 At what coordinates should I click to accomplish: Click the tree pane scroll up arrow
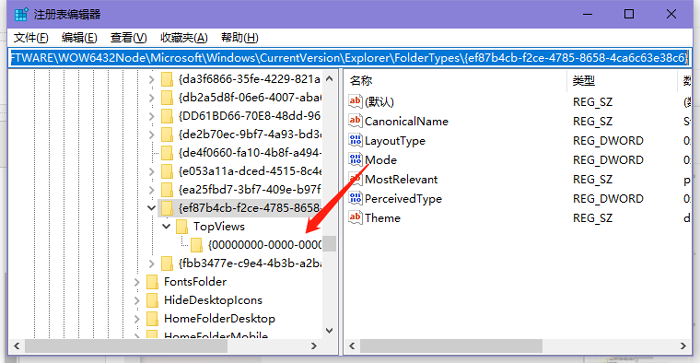coord(329,79)
